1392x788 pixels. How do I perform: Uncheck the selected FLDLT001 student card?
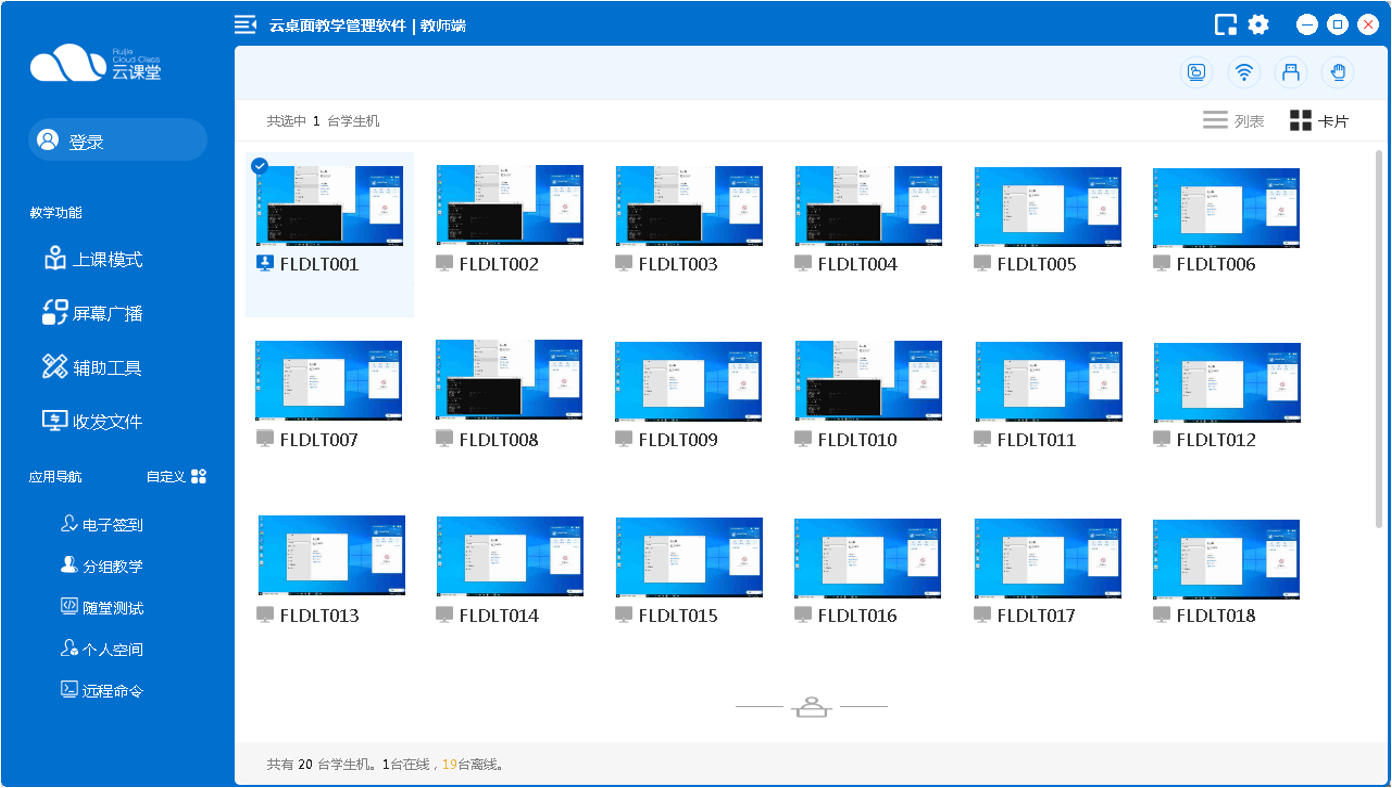coord(260,166)
